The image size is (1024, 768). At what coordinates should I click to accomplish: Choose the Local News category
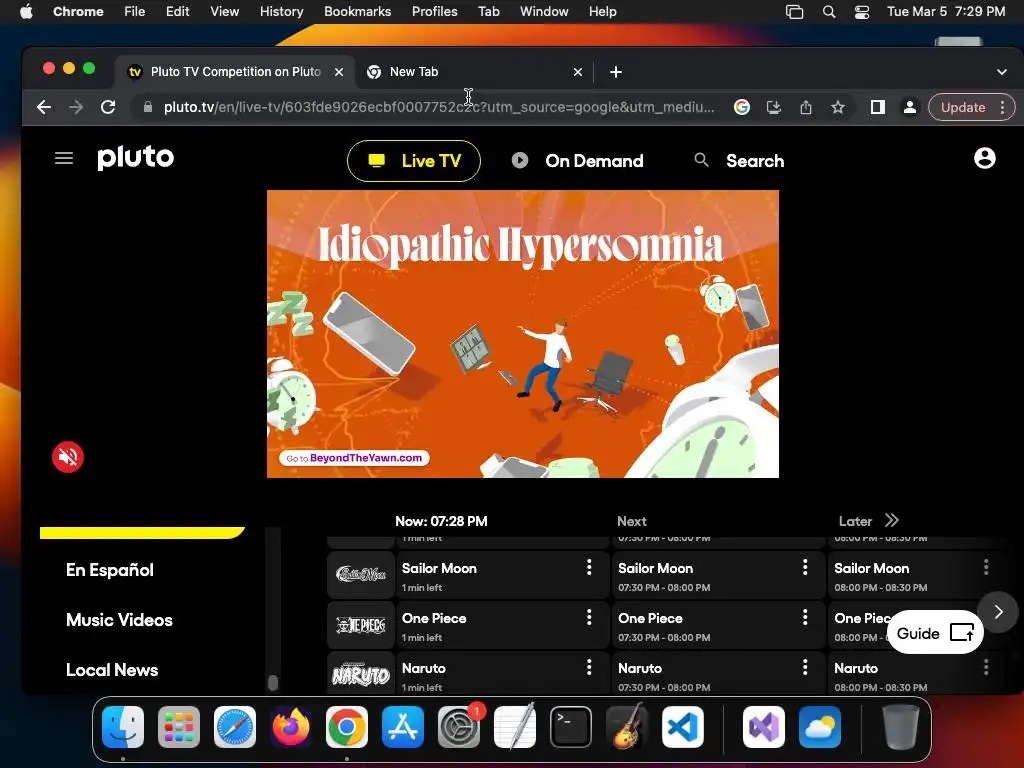tap(112, 670)
